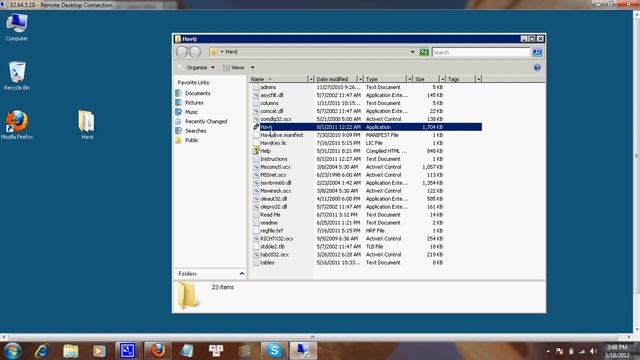Image resolution: width=640 pixels, height=360 pixels.
Task: Select the columns text document
Action: coord(269,103)
